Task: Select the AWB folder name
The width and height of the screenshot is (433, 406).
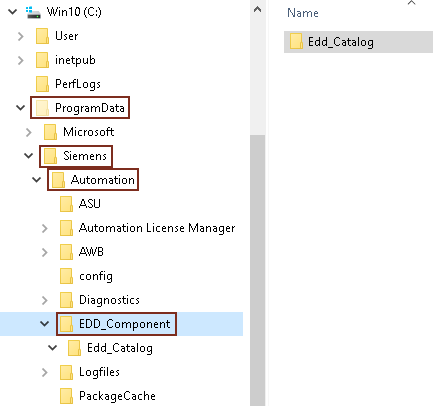Action: 91,252
